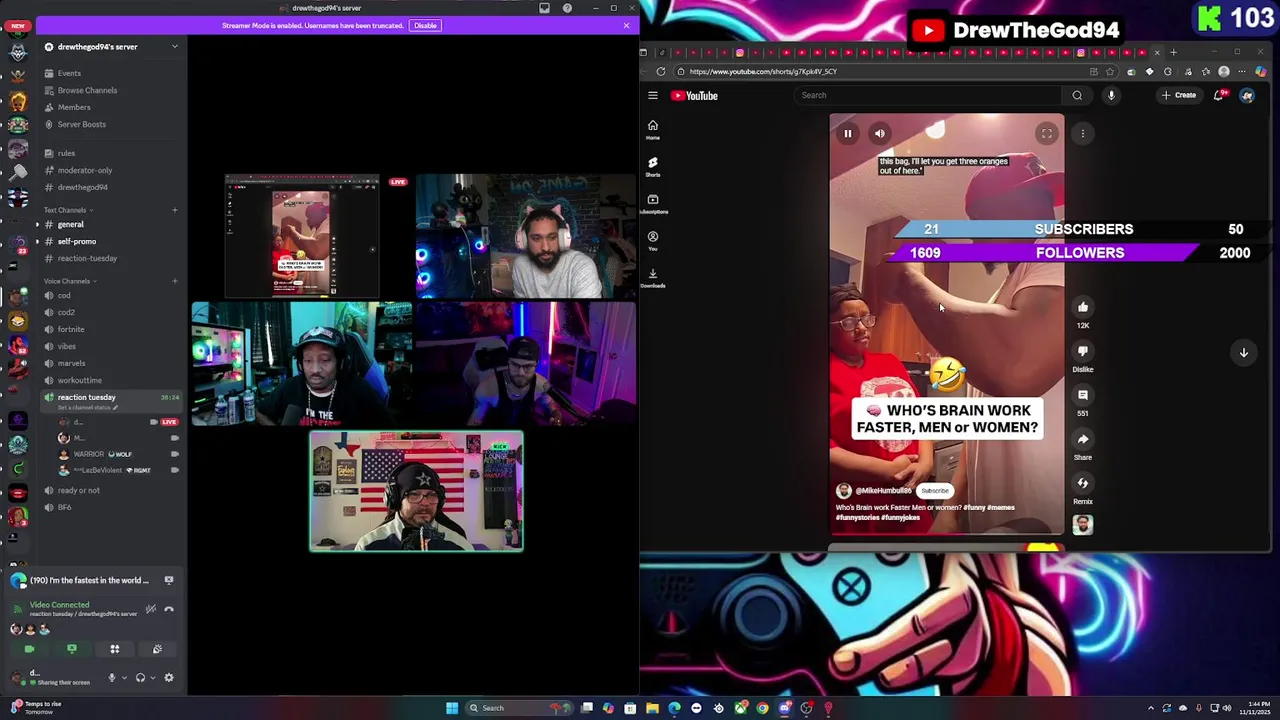Open the comments icon showing 551
1280x720 pixels.
[x=1083, y=396]
